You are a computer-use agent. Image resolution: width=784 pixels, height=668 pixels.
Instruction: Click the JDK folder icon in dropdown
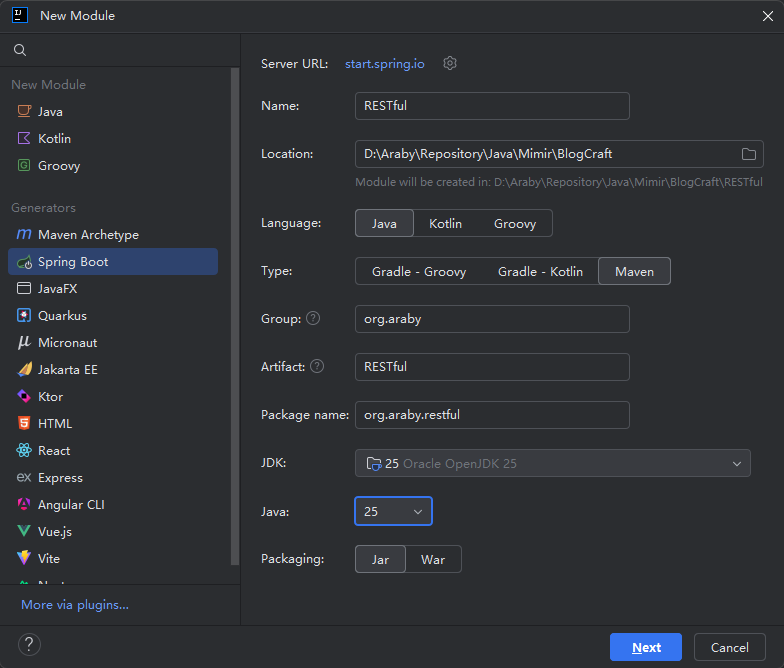pyautogui.click(x=374, y=464)
